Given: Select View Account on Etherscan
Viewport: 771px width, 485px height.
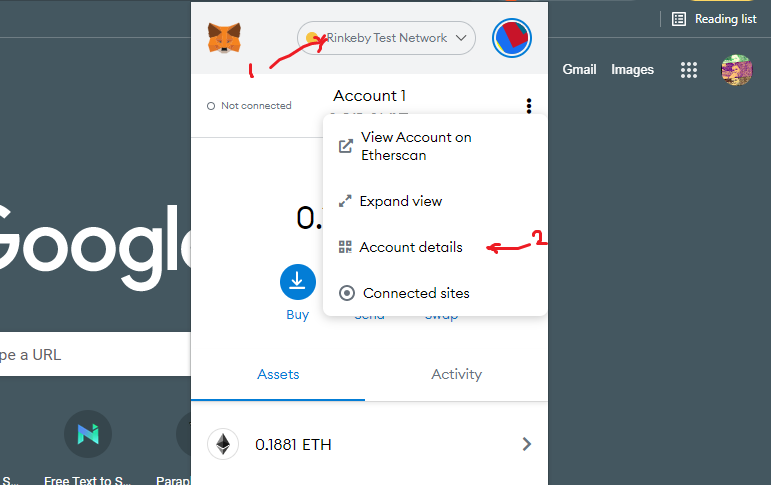Looking at the screenshot, I should click(415, 146).
